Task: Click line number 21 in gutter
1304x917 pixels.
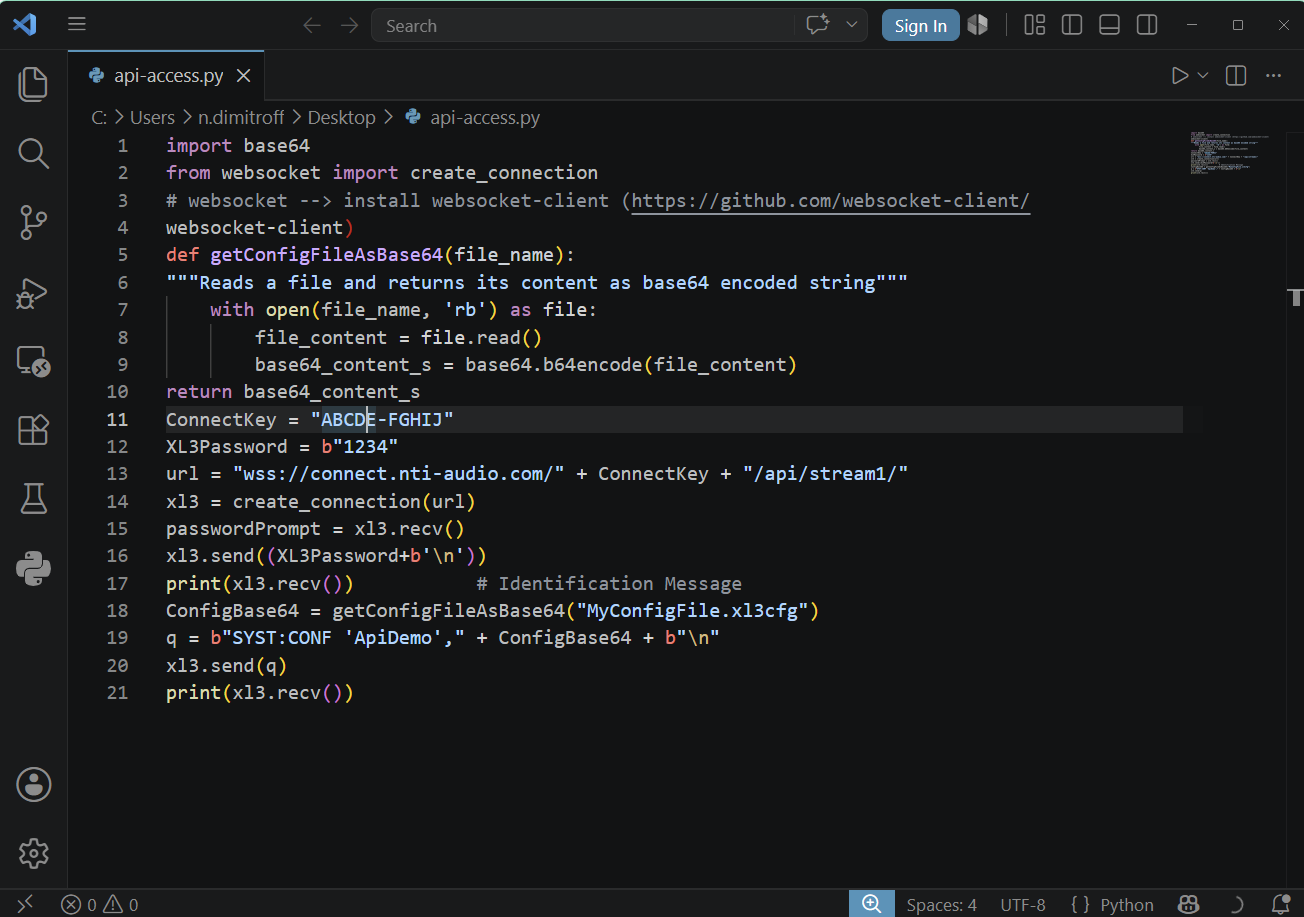Action: pos(118,692)
